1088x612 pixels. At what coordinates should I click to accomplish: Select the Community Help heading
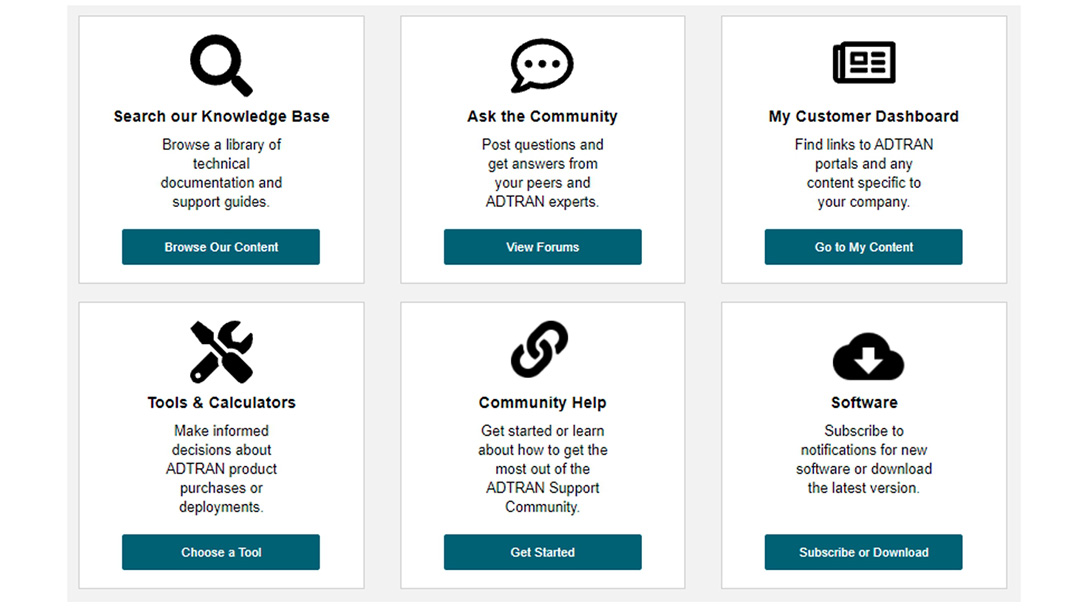(x=542, y=402)
